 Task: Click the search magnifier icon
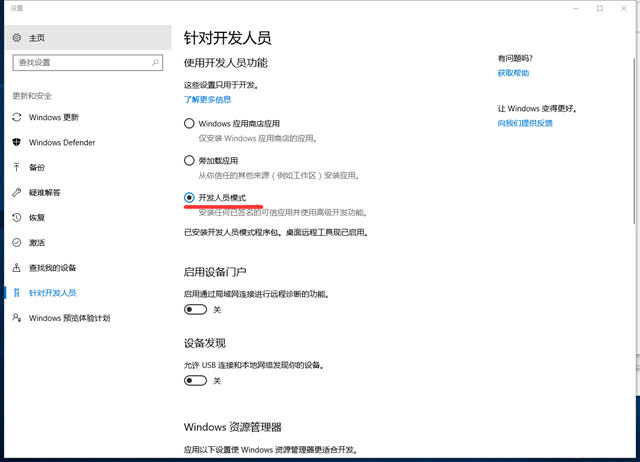click(155, 62)
